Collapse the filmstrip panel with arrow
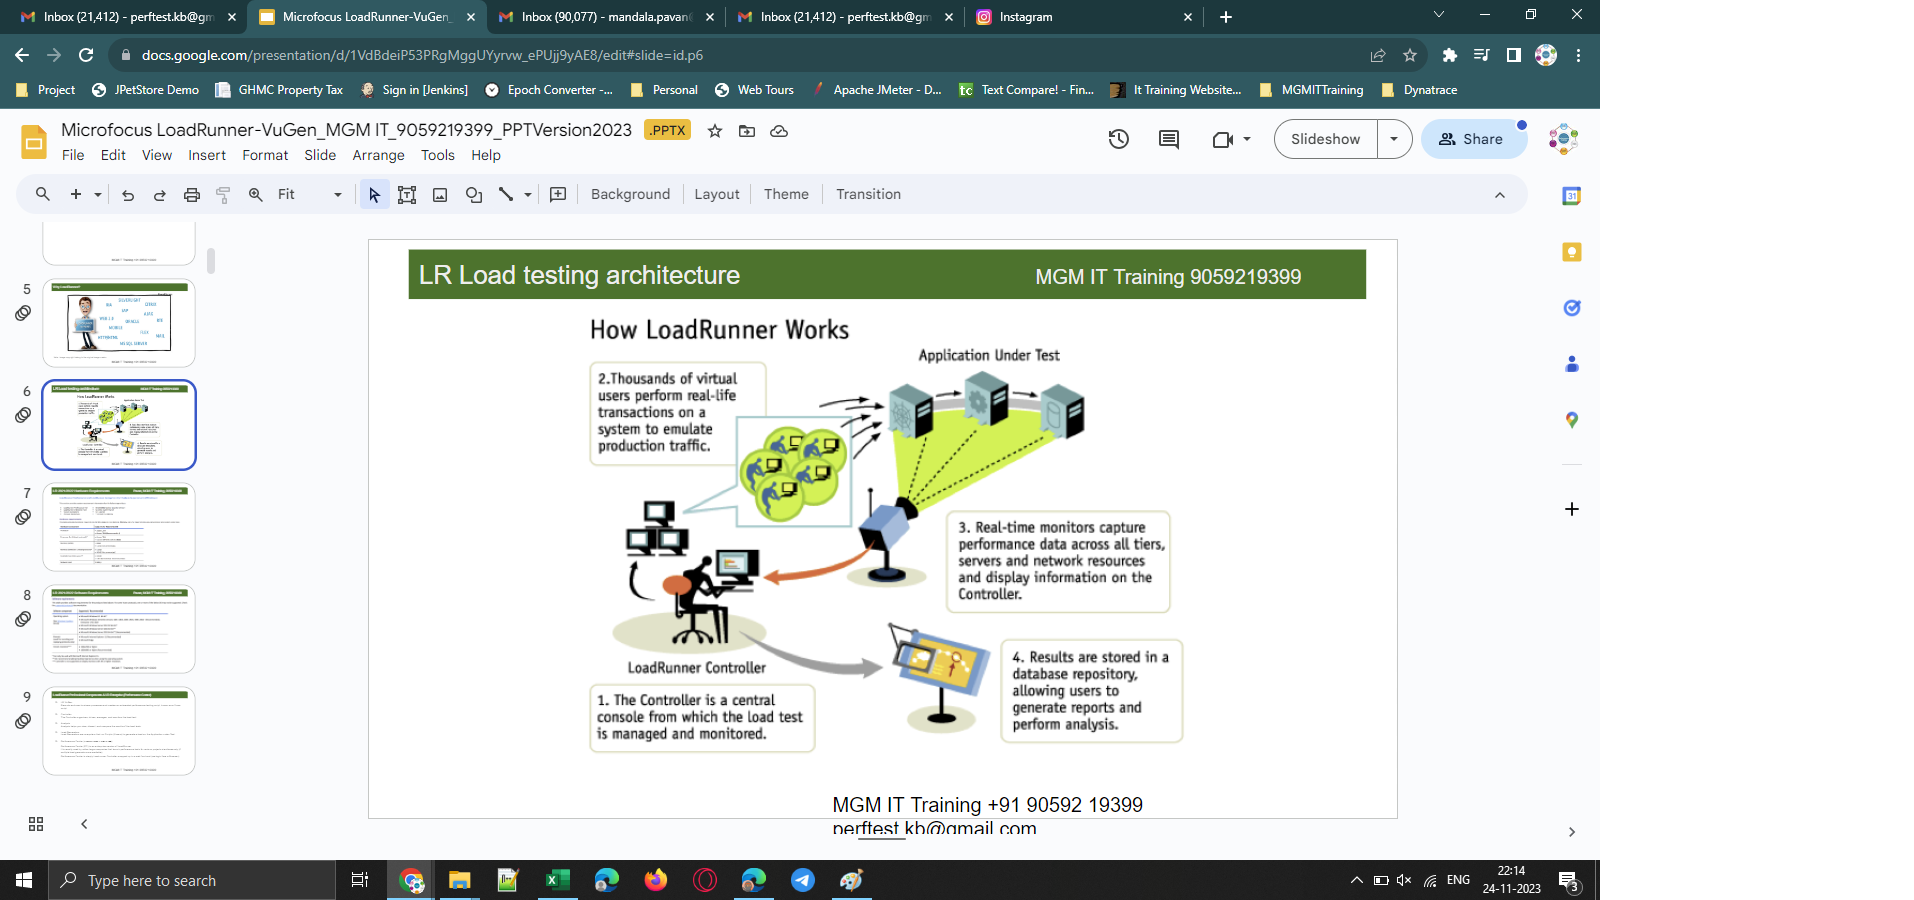Image resolution: width=1914 pixels, height=900 pixels. [84, 824]
